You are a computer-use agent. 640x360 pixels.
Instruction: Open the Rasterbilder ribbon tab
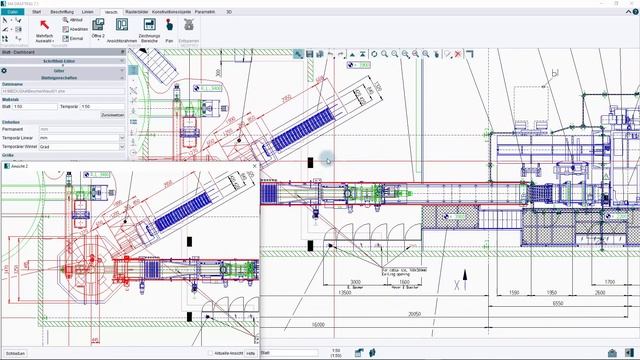point(137,12)
